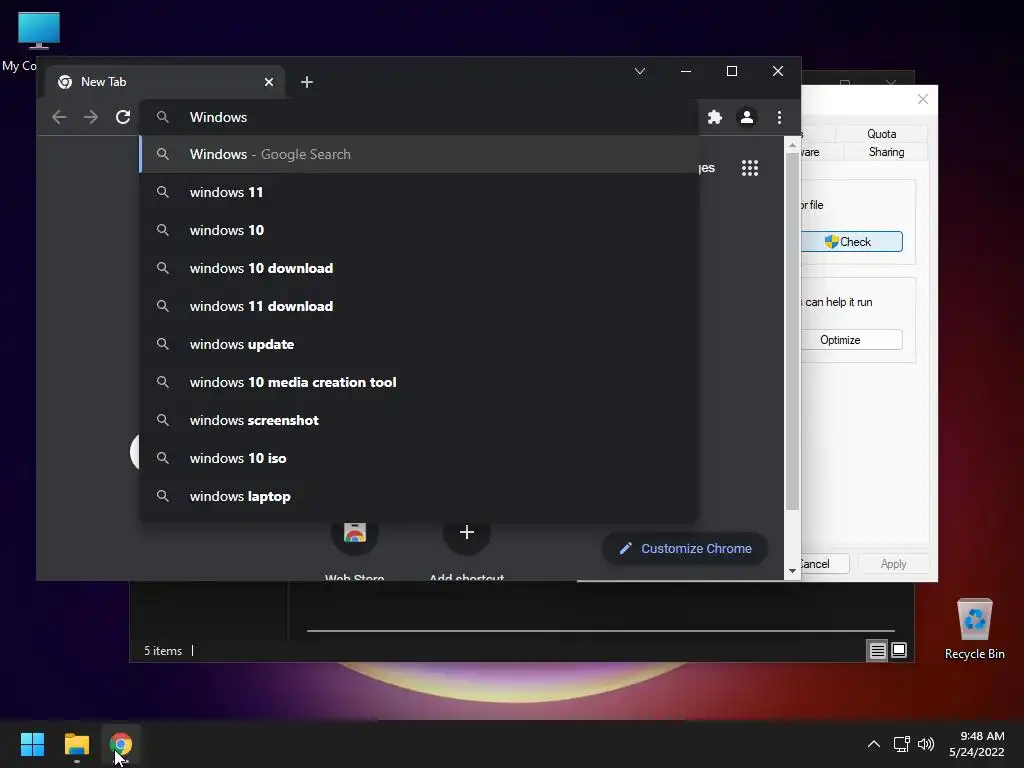Image resolution: width=1024 pixels, height=768 pixels.
Task: Switch to Sharing tab in properties dialog
Action: (886, 152)
